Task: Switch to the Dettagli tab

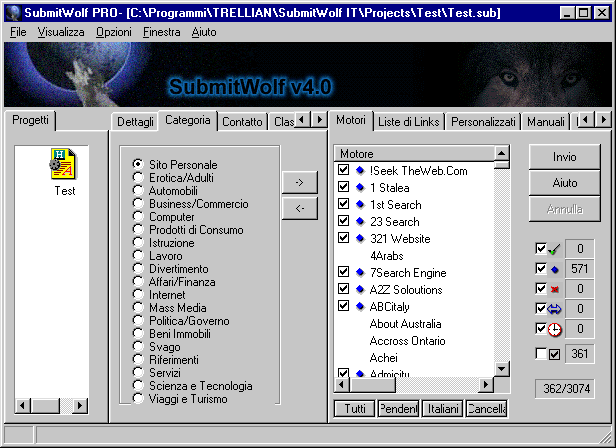Action: point(135,122)
